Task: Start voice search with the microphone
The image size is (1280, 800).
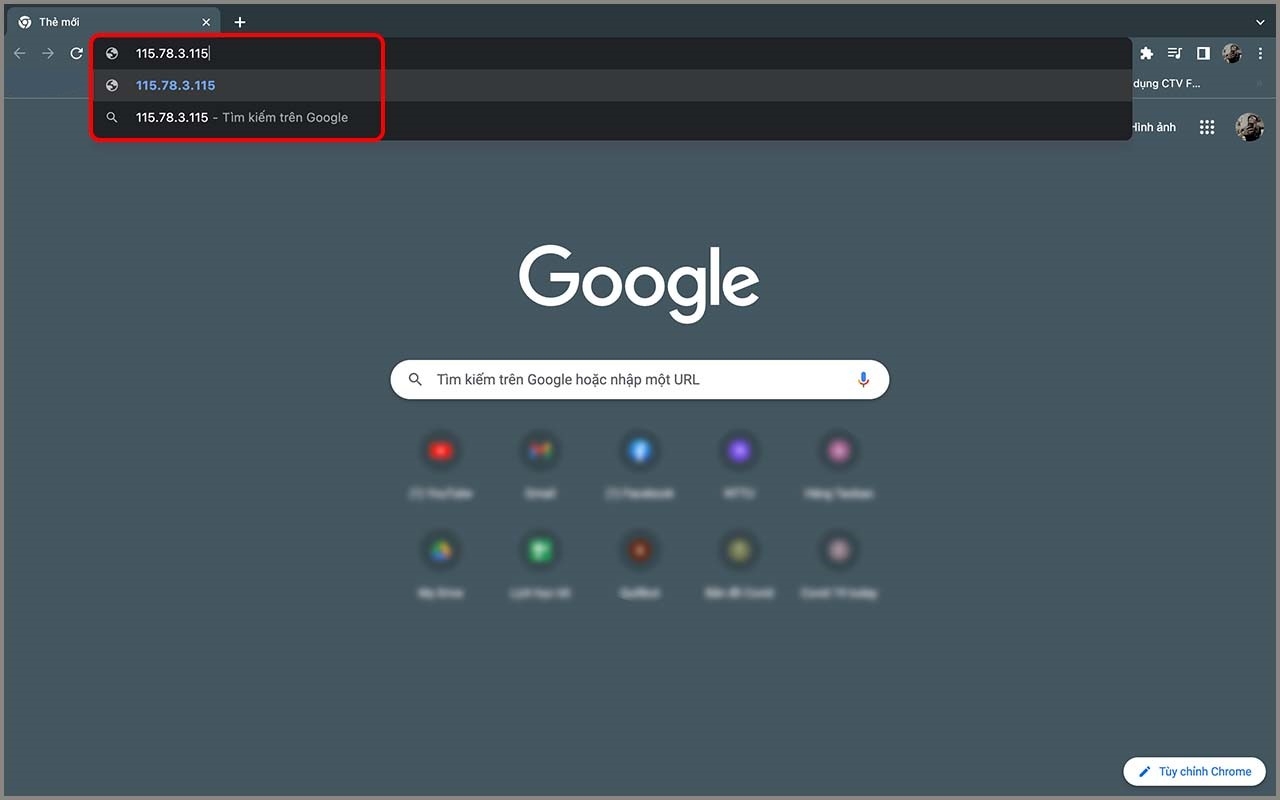Action: click(863, 380)
